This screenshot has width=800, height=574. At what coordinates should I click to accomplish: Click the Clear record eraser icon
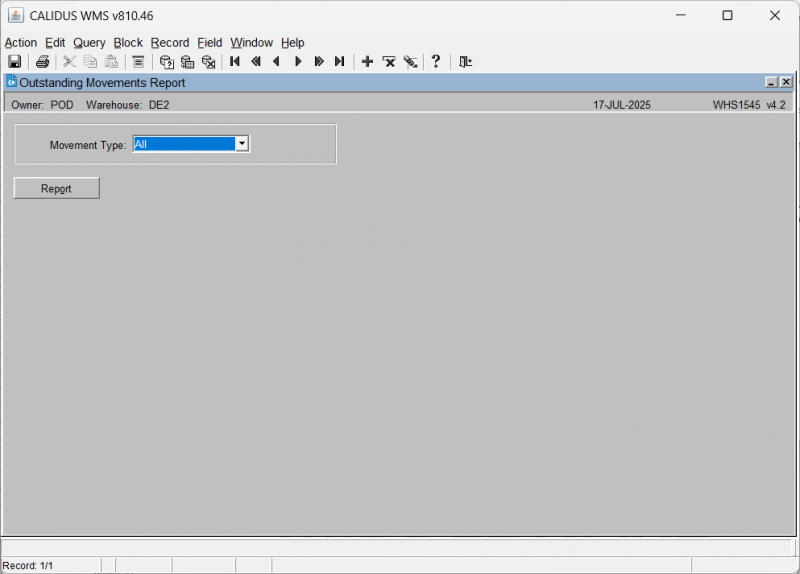pyautogui.click(x=410, y=62)
